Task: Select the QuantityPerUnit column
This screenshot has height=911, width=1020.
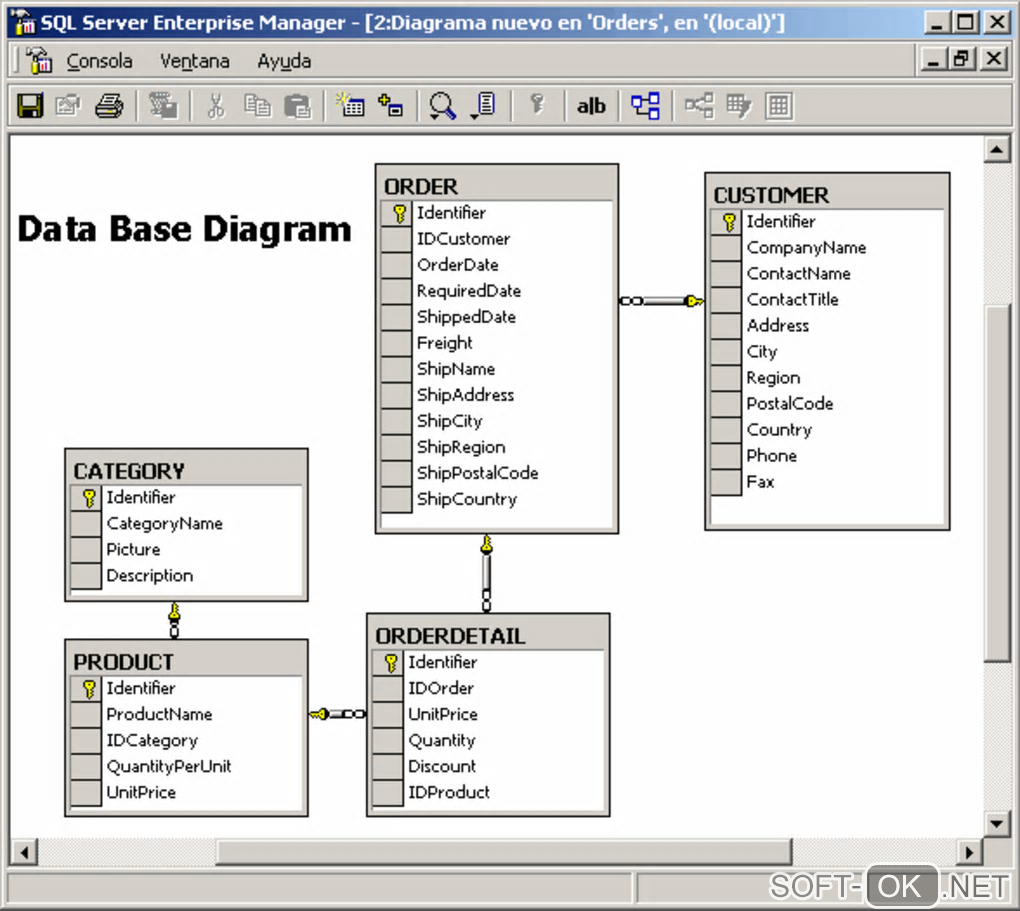Action: point(168,767)
